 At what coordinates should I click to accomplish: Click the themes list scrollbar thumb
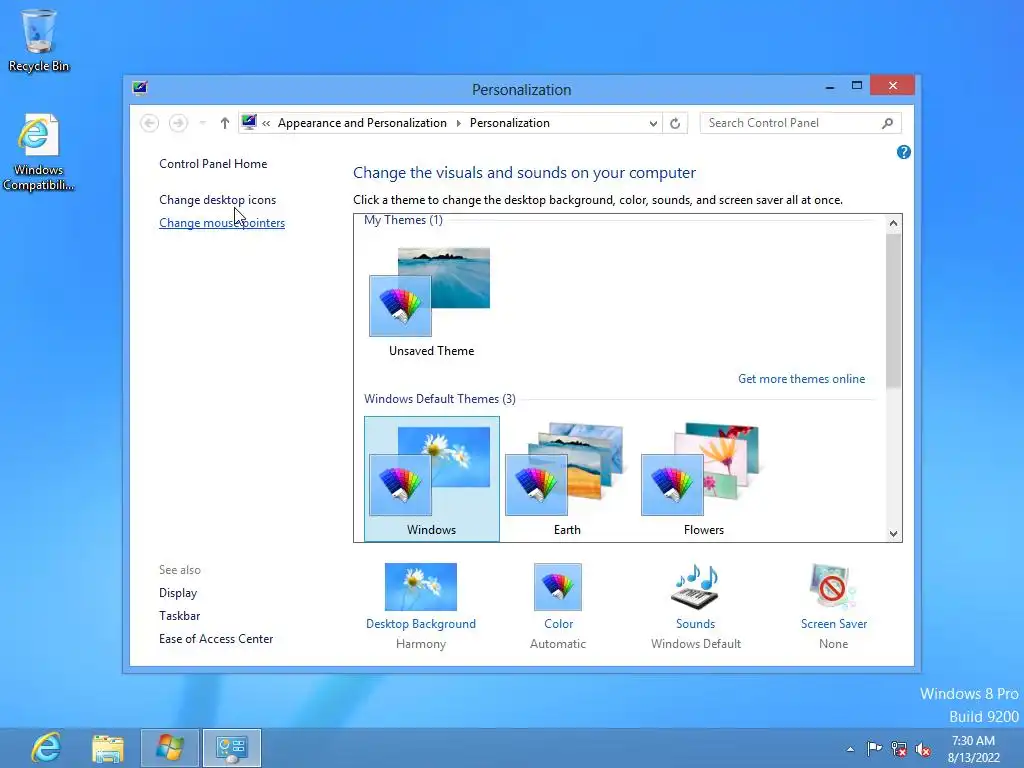(x=893, y=311)
